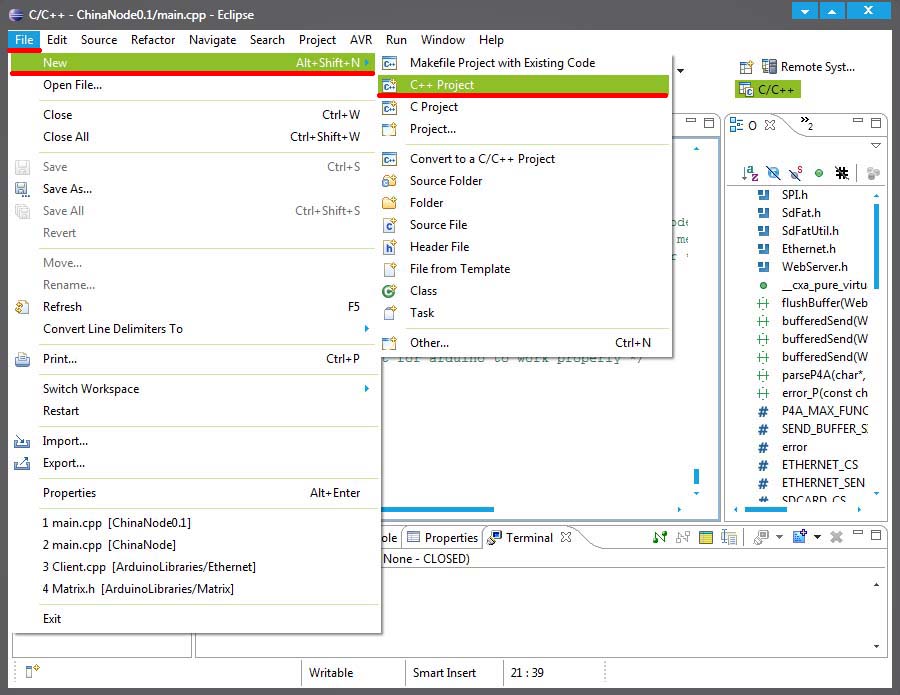
Task: Choose Export... from File menu
Action: (x=194, y=463)
